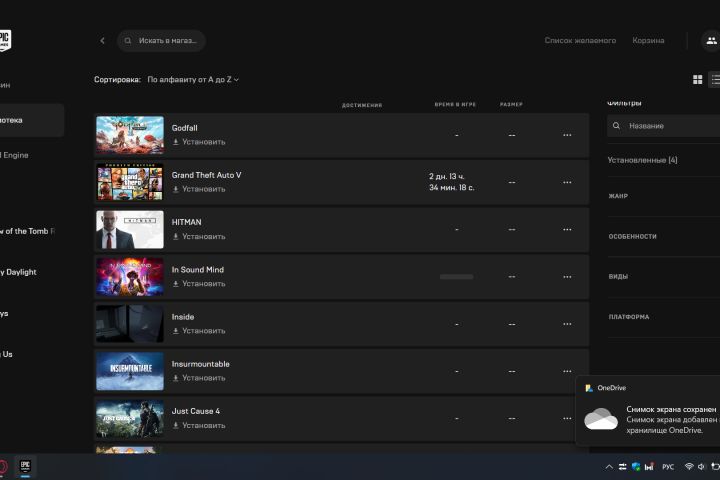Open three-dots menu for HITMAN
This screenshot has height=480, width=720.
567,229
